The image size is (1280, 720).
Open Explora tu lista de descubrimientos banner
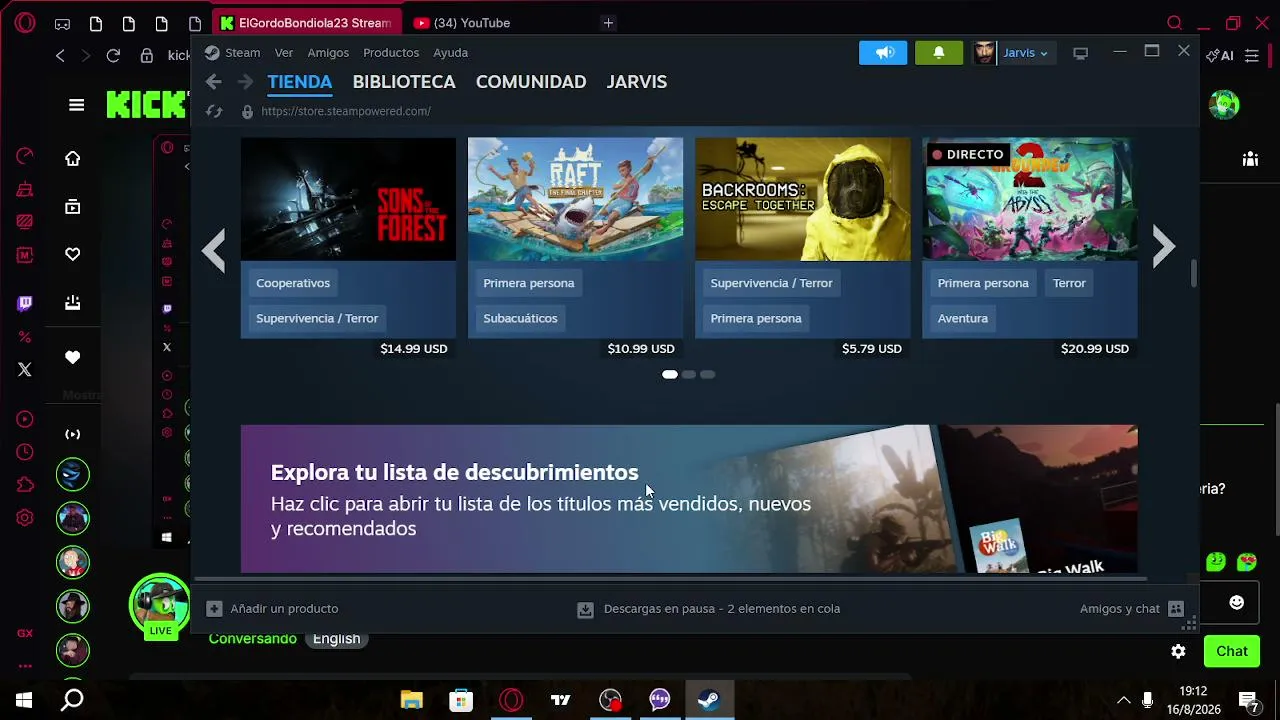[689, 499]
